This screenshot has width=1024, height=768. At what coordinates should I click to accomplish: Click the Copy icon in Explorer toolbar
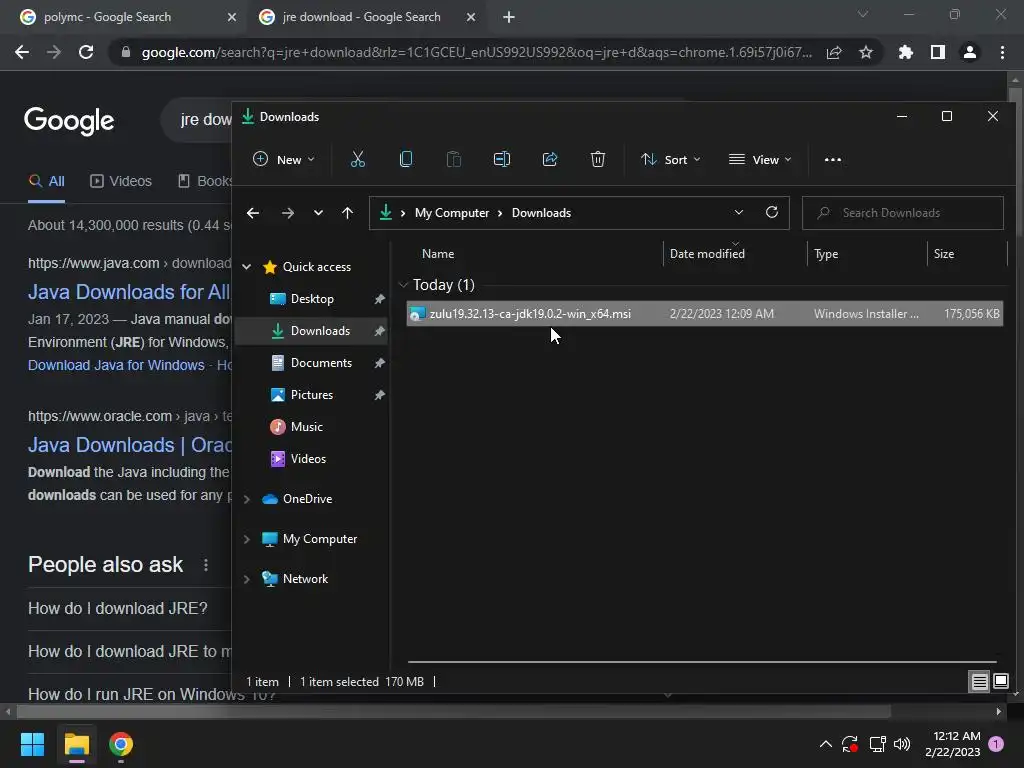click(x=406, y=159)
